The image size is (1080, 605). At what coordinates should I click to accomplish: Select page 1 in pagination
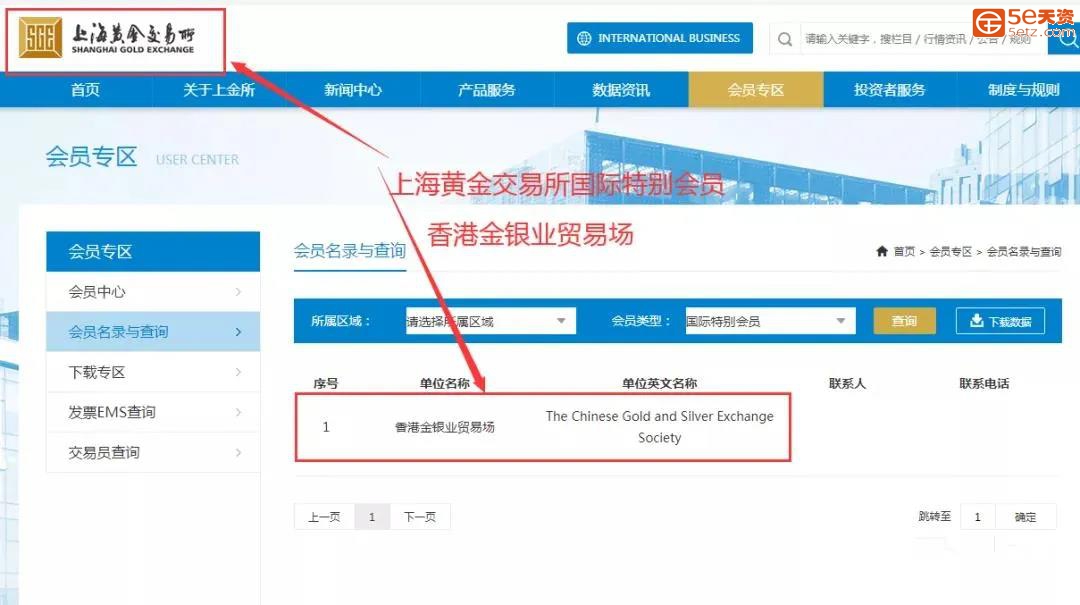(372, 517)
